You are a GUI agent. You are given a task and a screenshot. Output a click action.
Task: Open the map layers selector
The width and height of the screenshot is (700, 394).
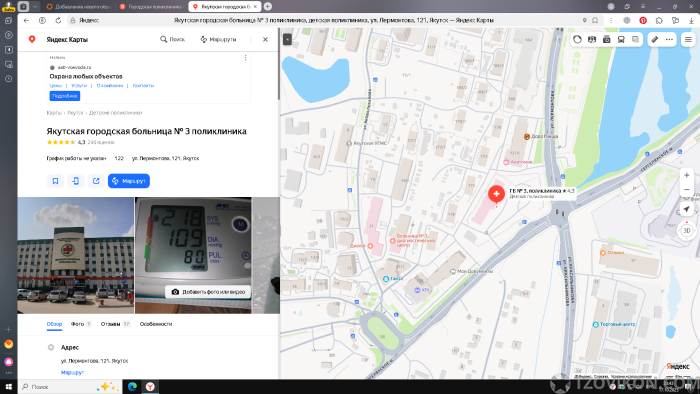pyautogui.click(x=635, y=39)
